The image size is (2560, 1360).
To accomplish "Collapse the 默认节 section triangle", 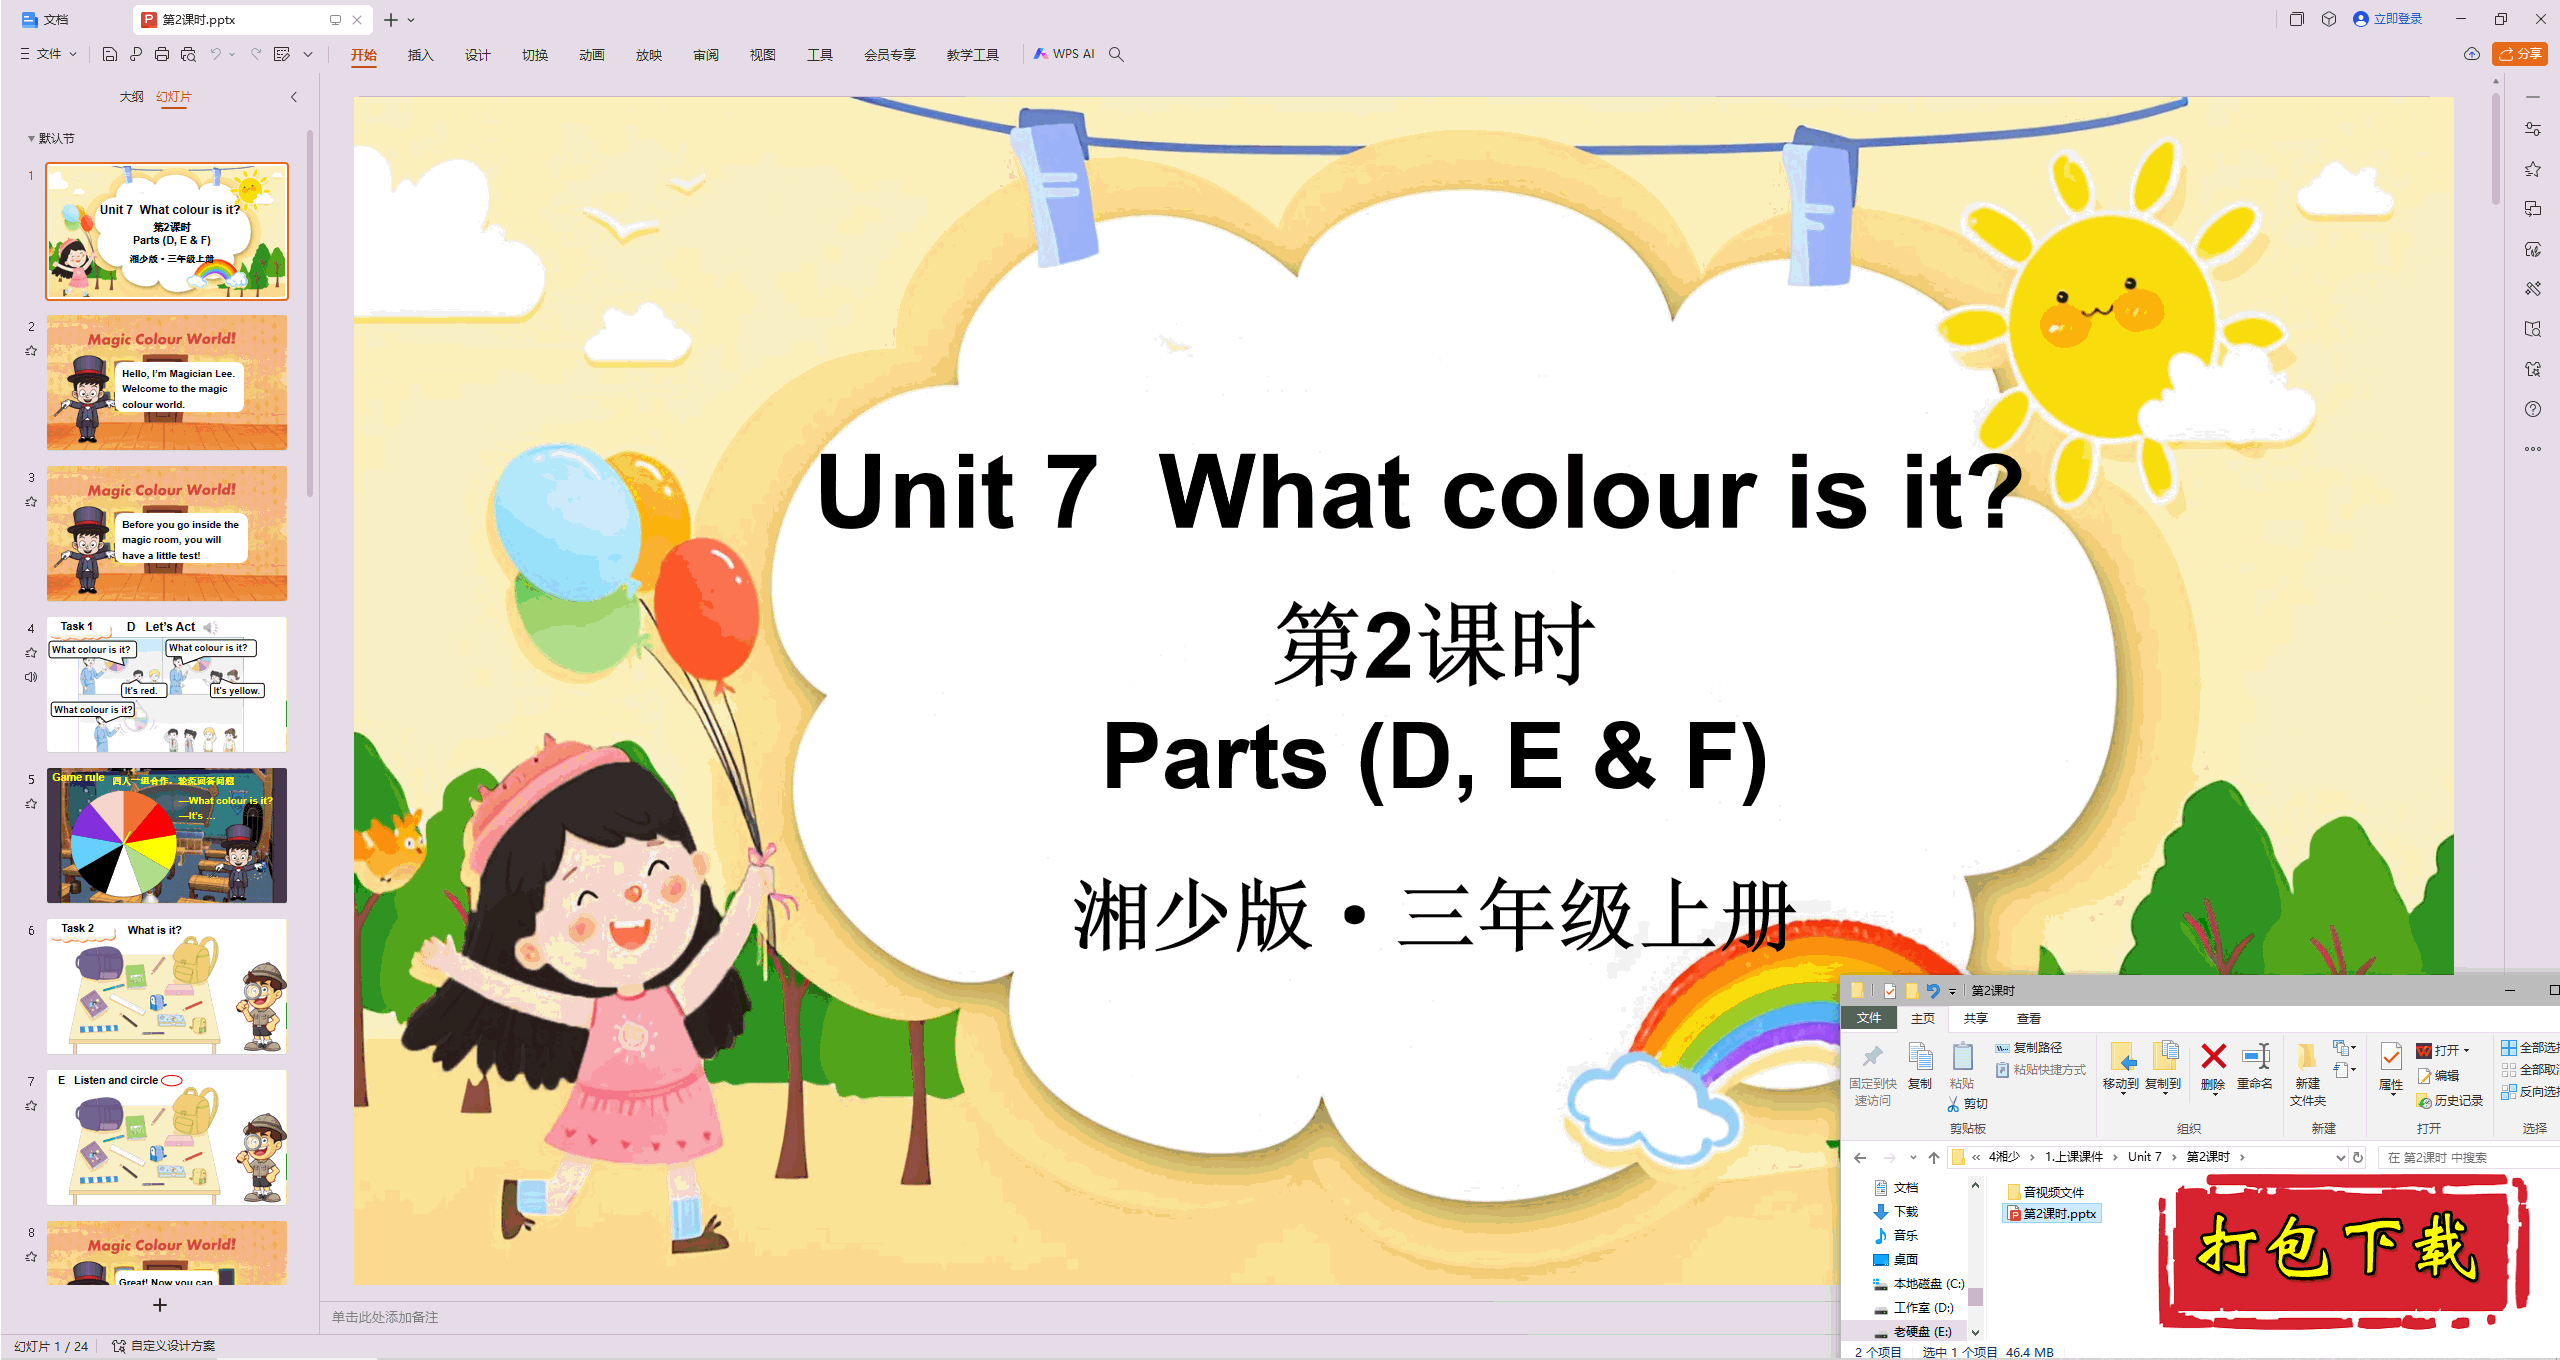I will click(x=31, y=139).
